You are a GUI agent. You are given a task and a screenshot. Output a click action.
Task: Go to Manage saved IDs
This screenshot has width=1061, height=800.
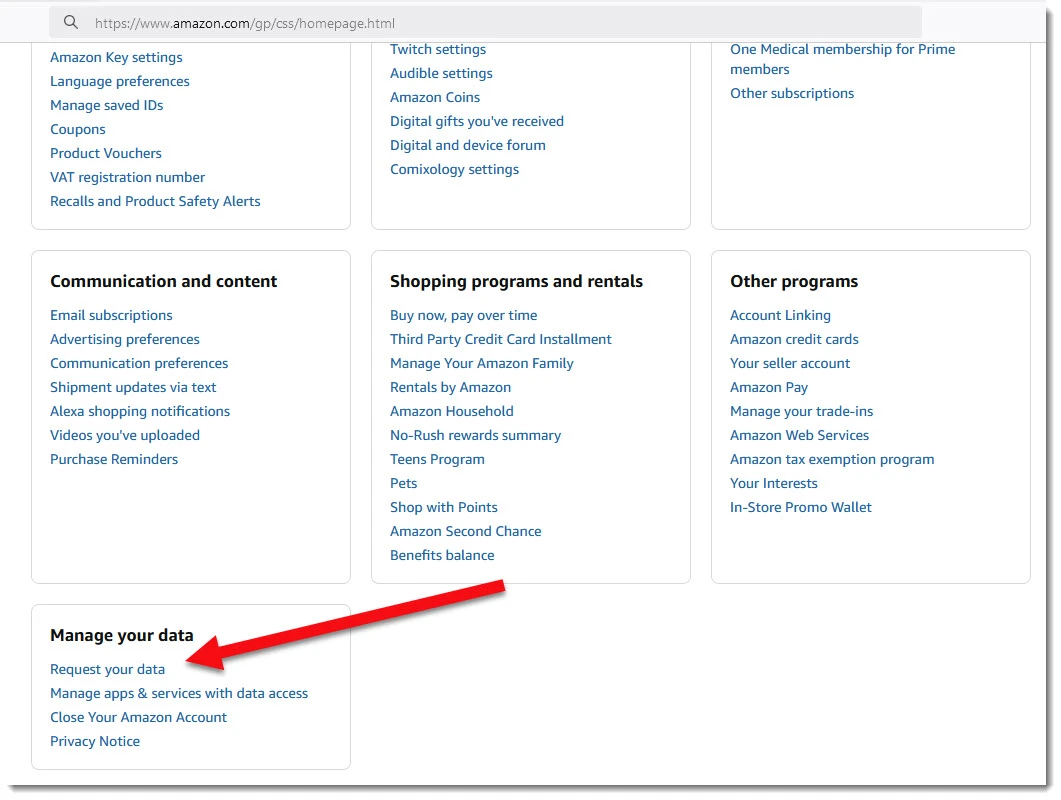107,106
